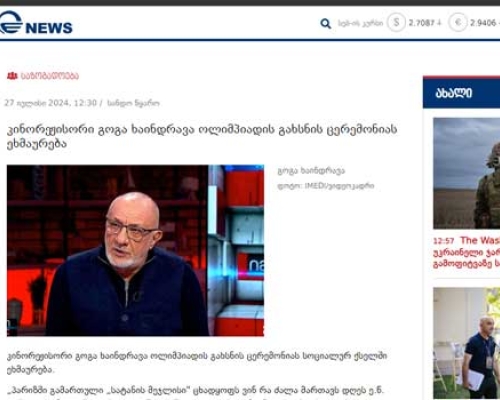This screenshot has height=400, width=500.
Task: Click the article author name link
Action: [133, 103]
